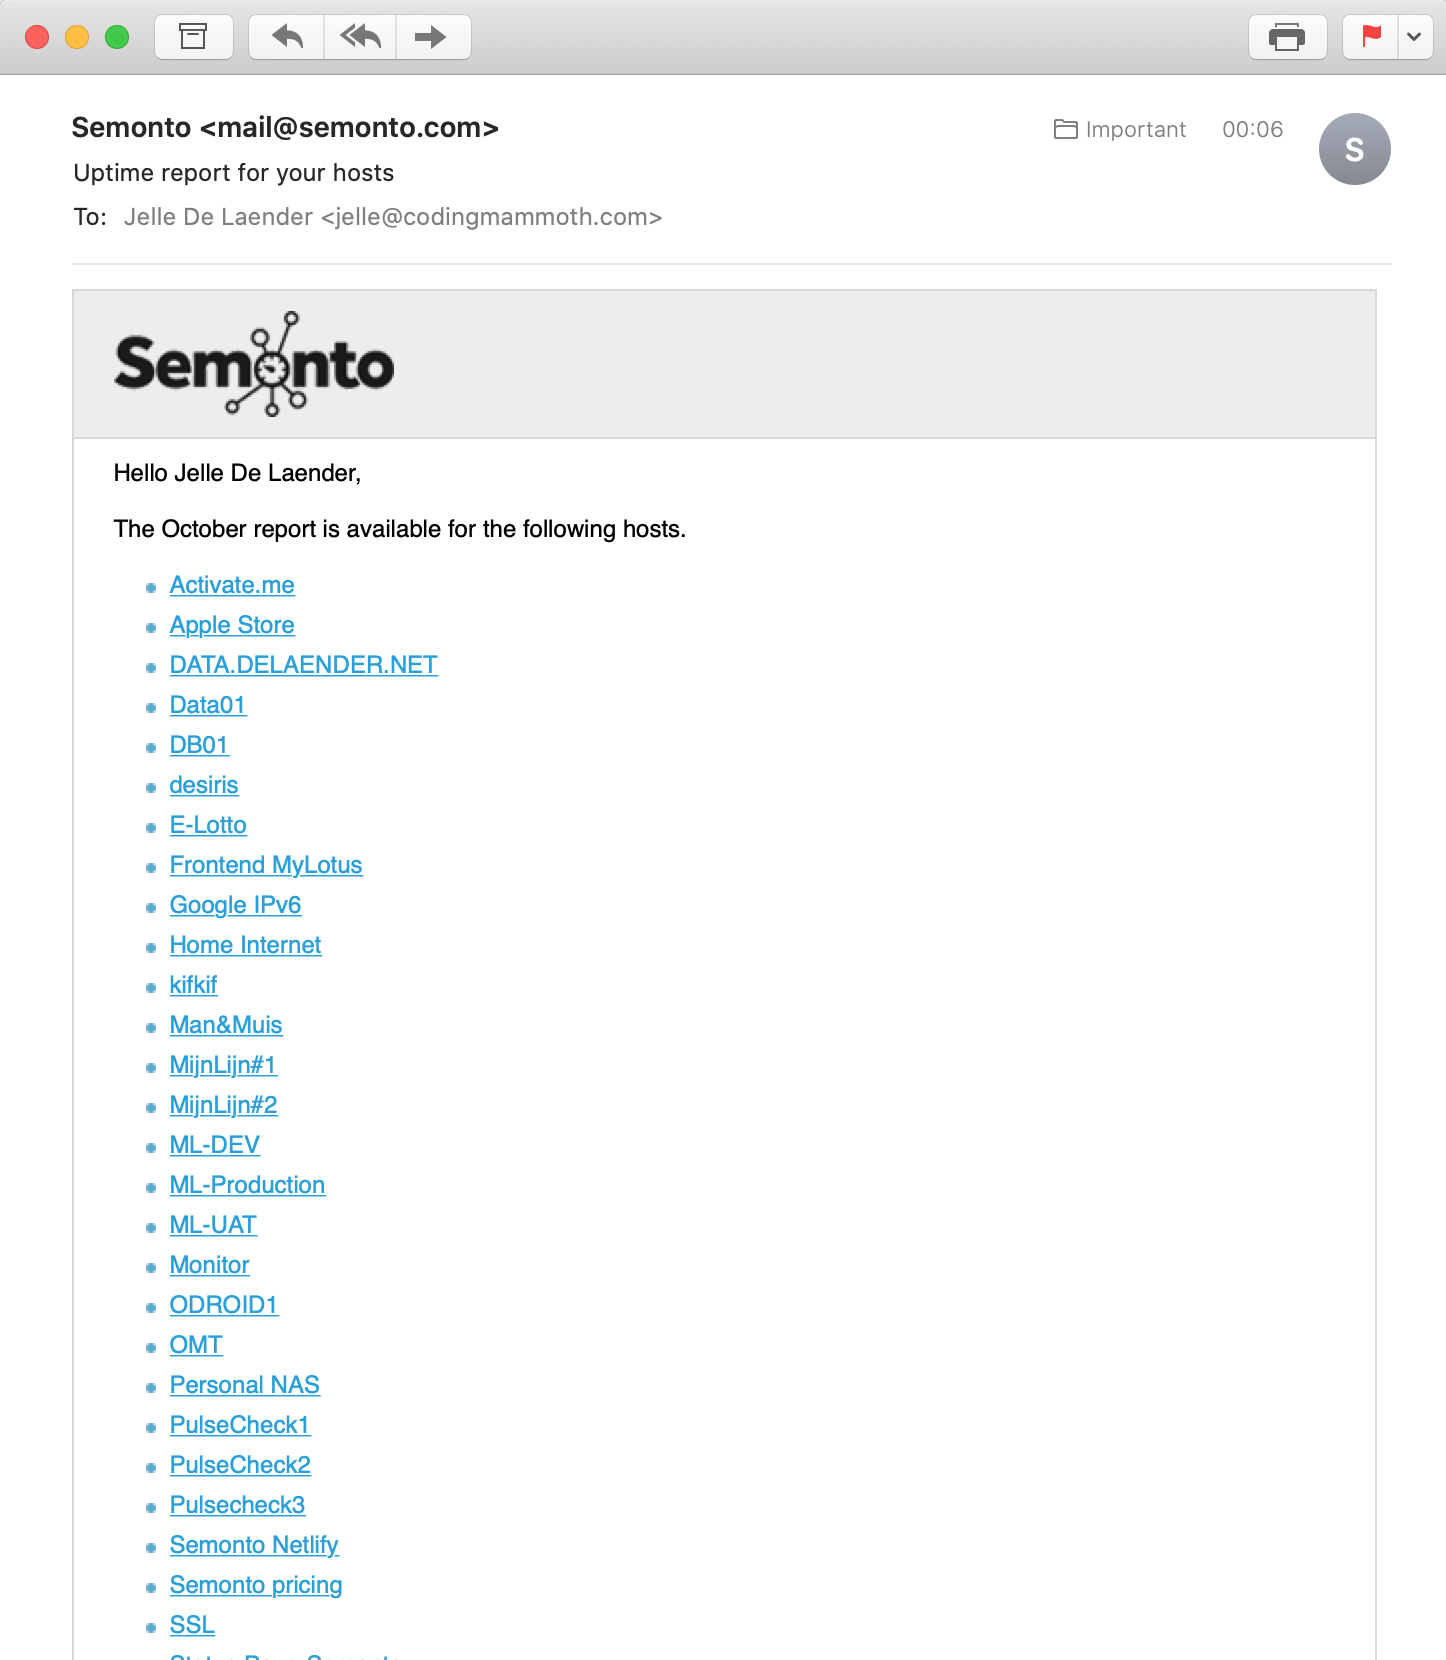Open the DATA.DELAENDER.NET link
This screenshot has height=1660, width=1446.
(303, 665)
